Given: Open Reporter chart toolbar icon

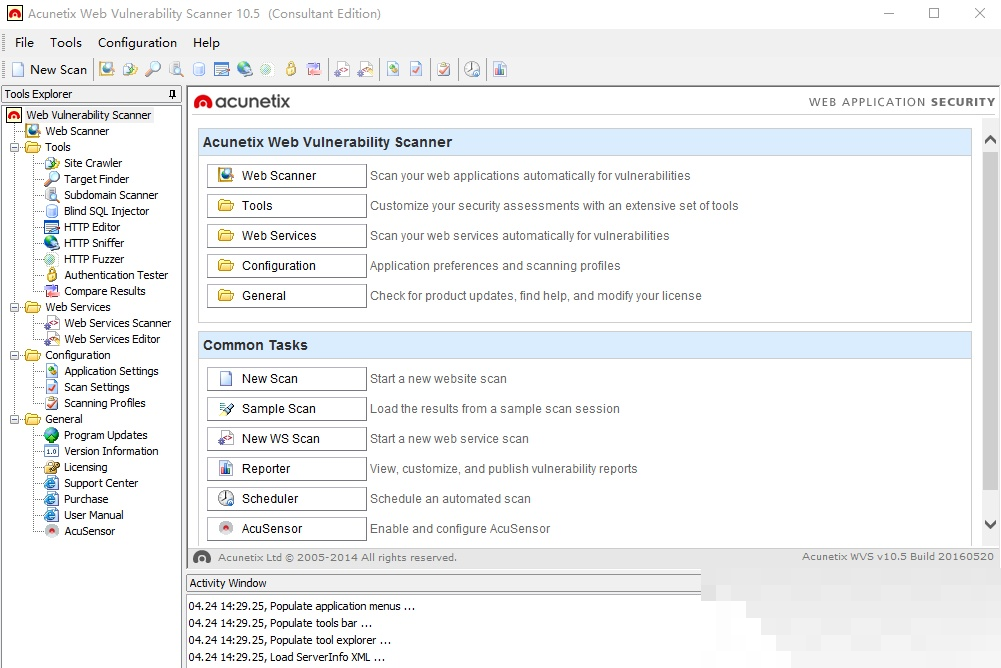Looking at the screenshot, I should 500,69.
